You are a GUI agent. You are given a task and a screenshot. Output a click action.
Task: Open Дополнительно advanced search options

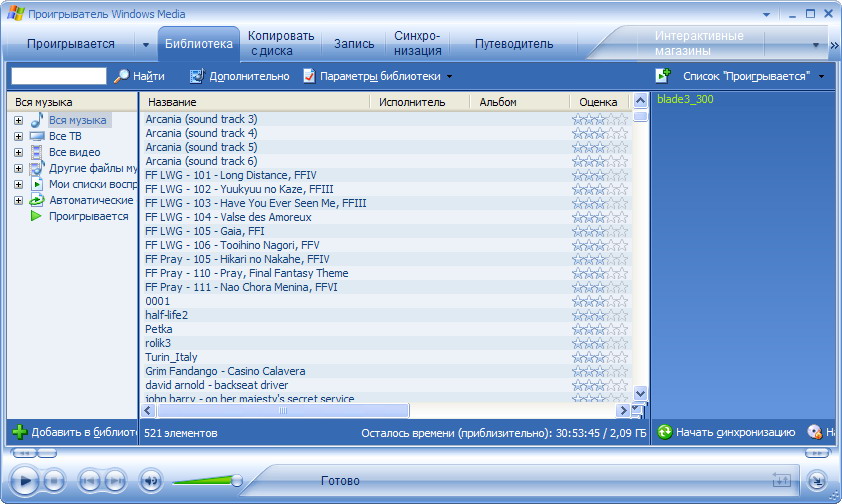(239, 76)
